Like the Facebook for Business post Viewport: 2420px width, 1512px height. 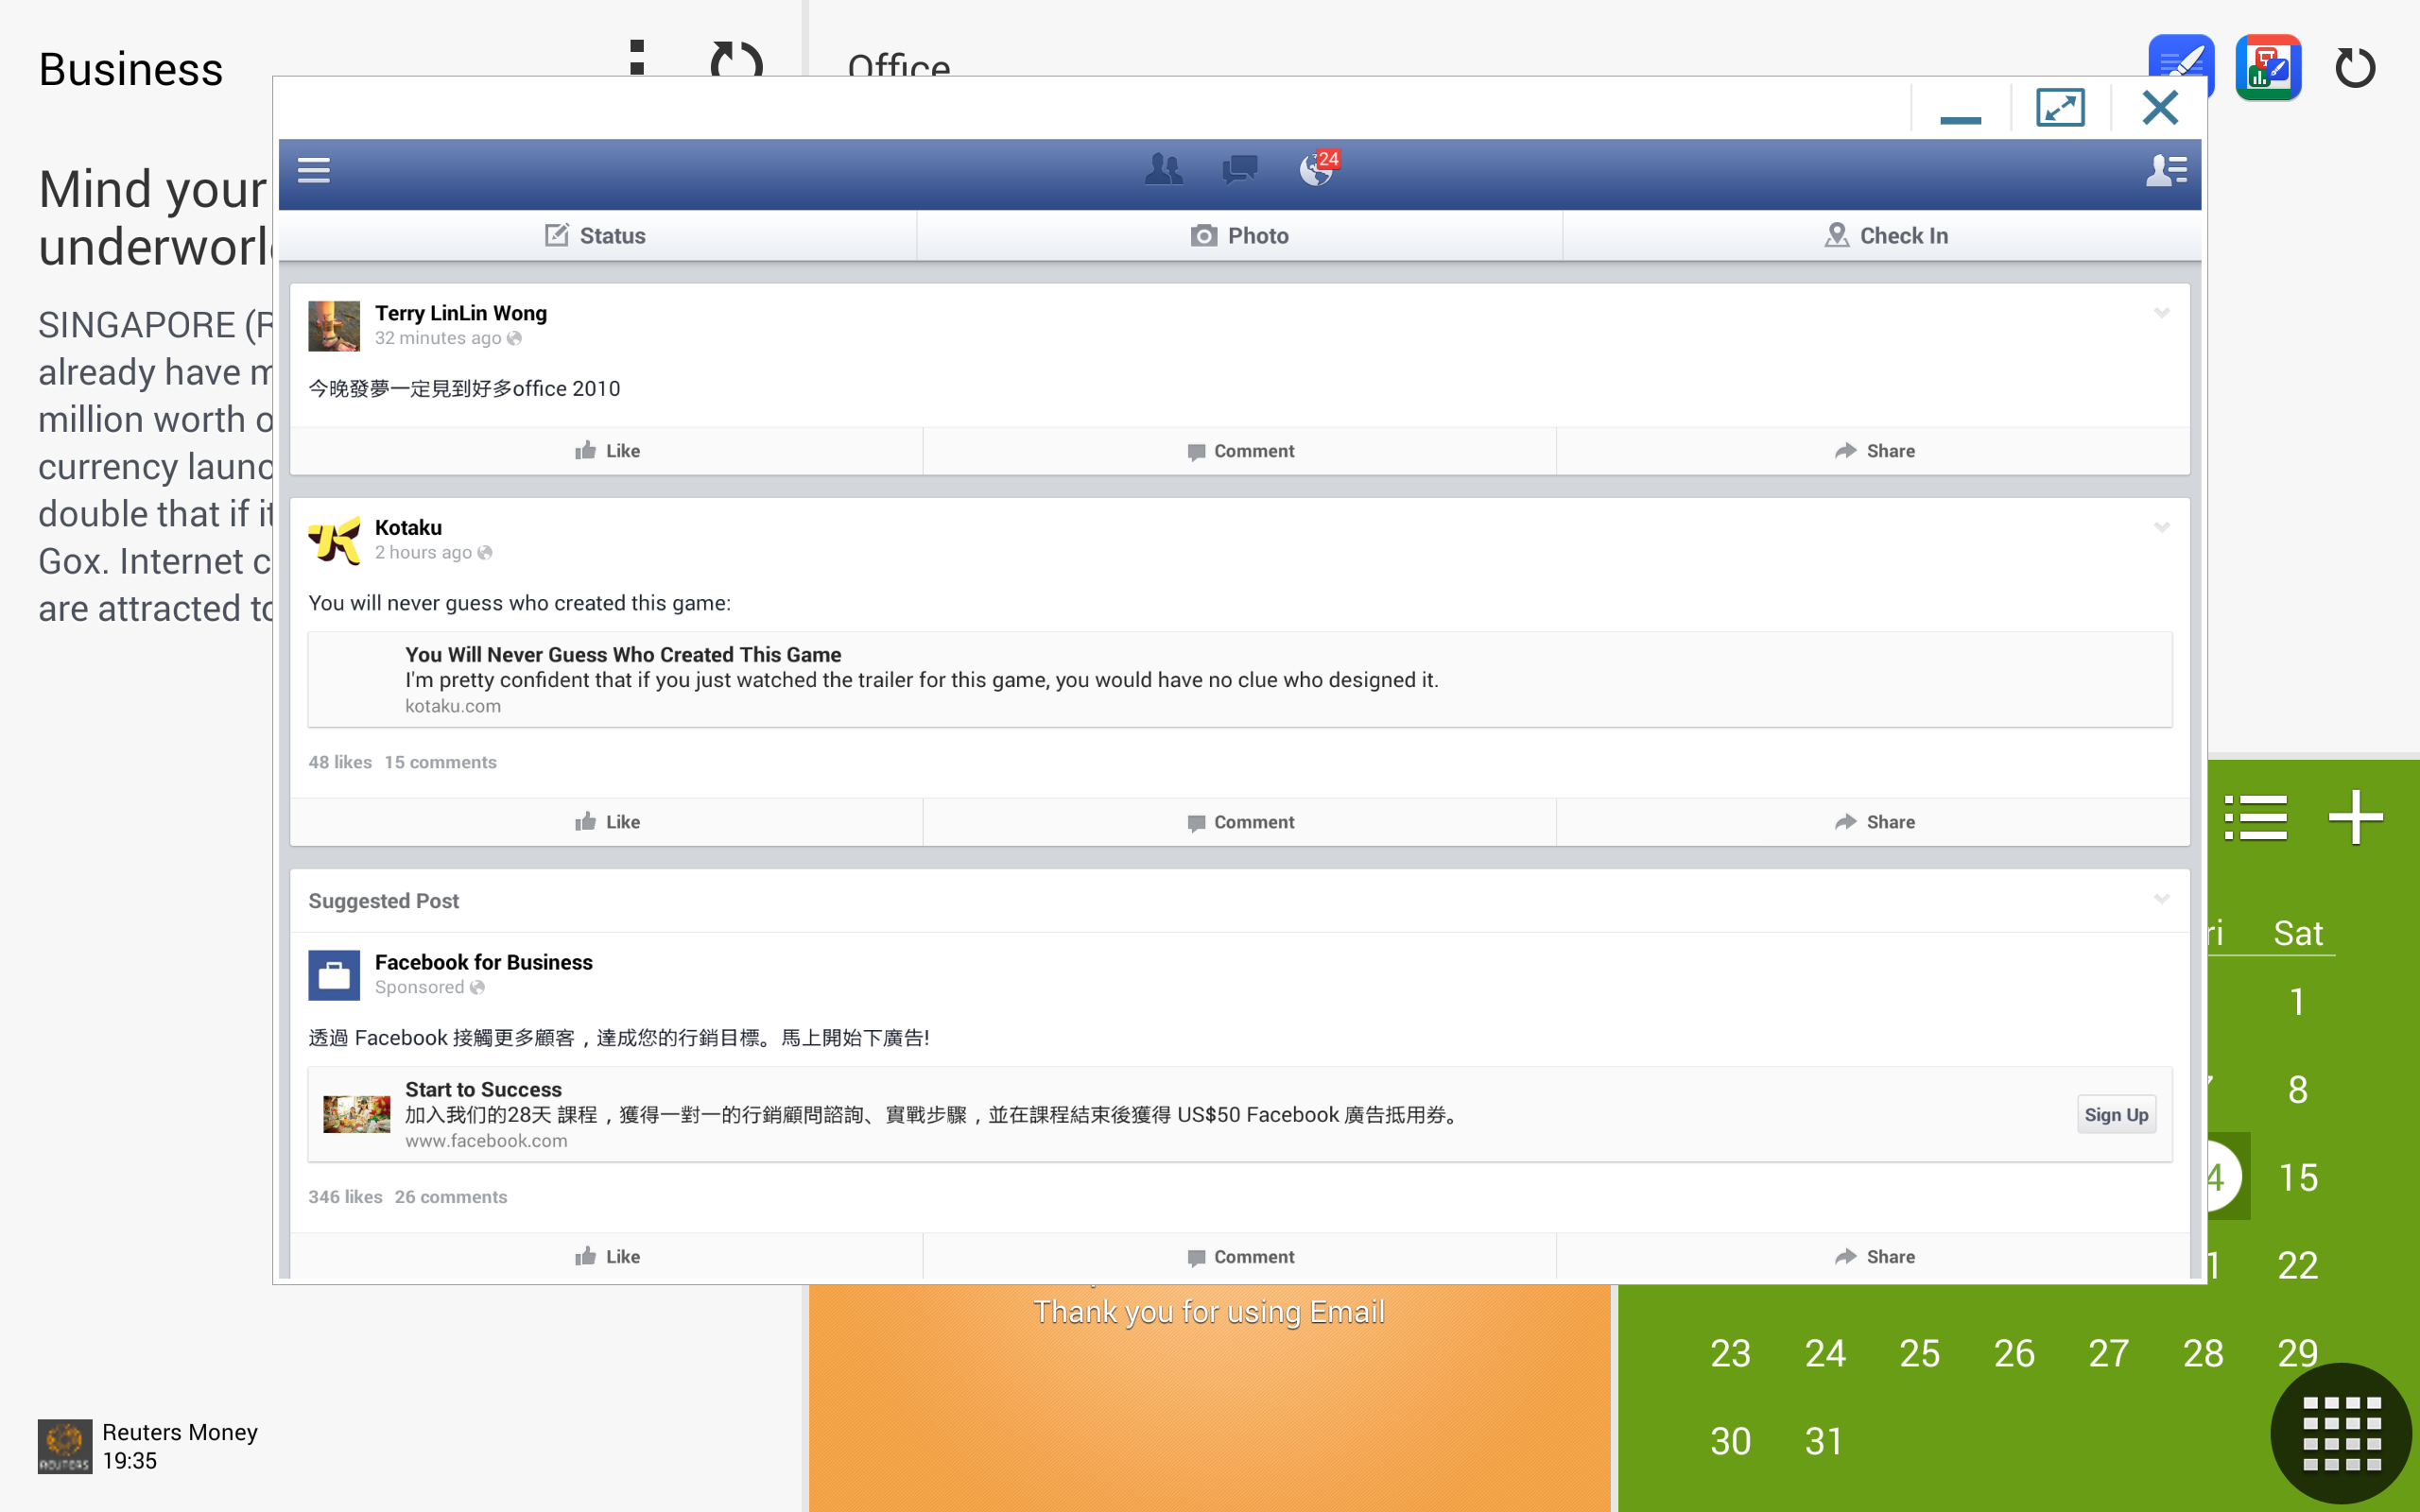pos(607,1257)
